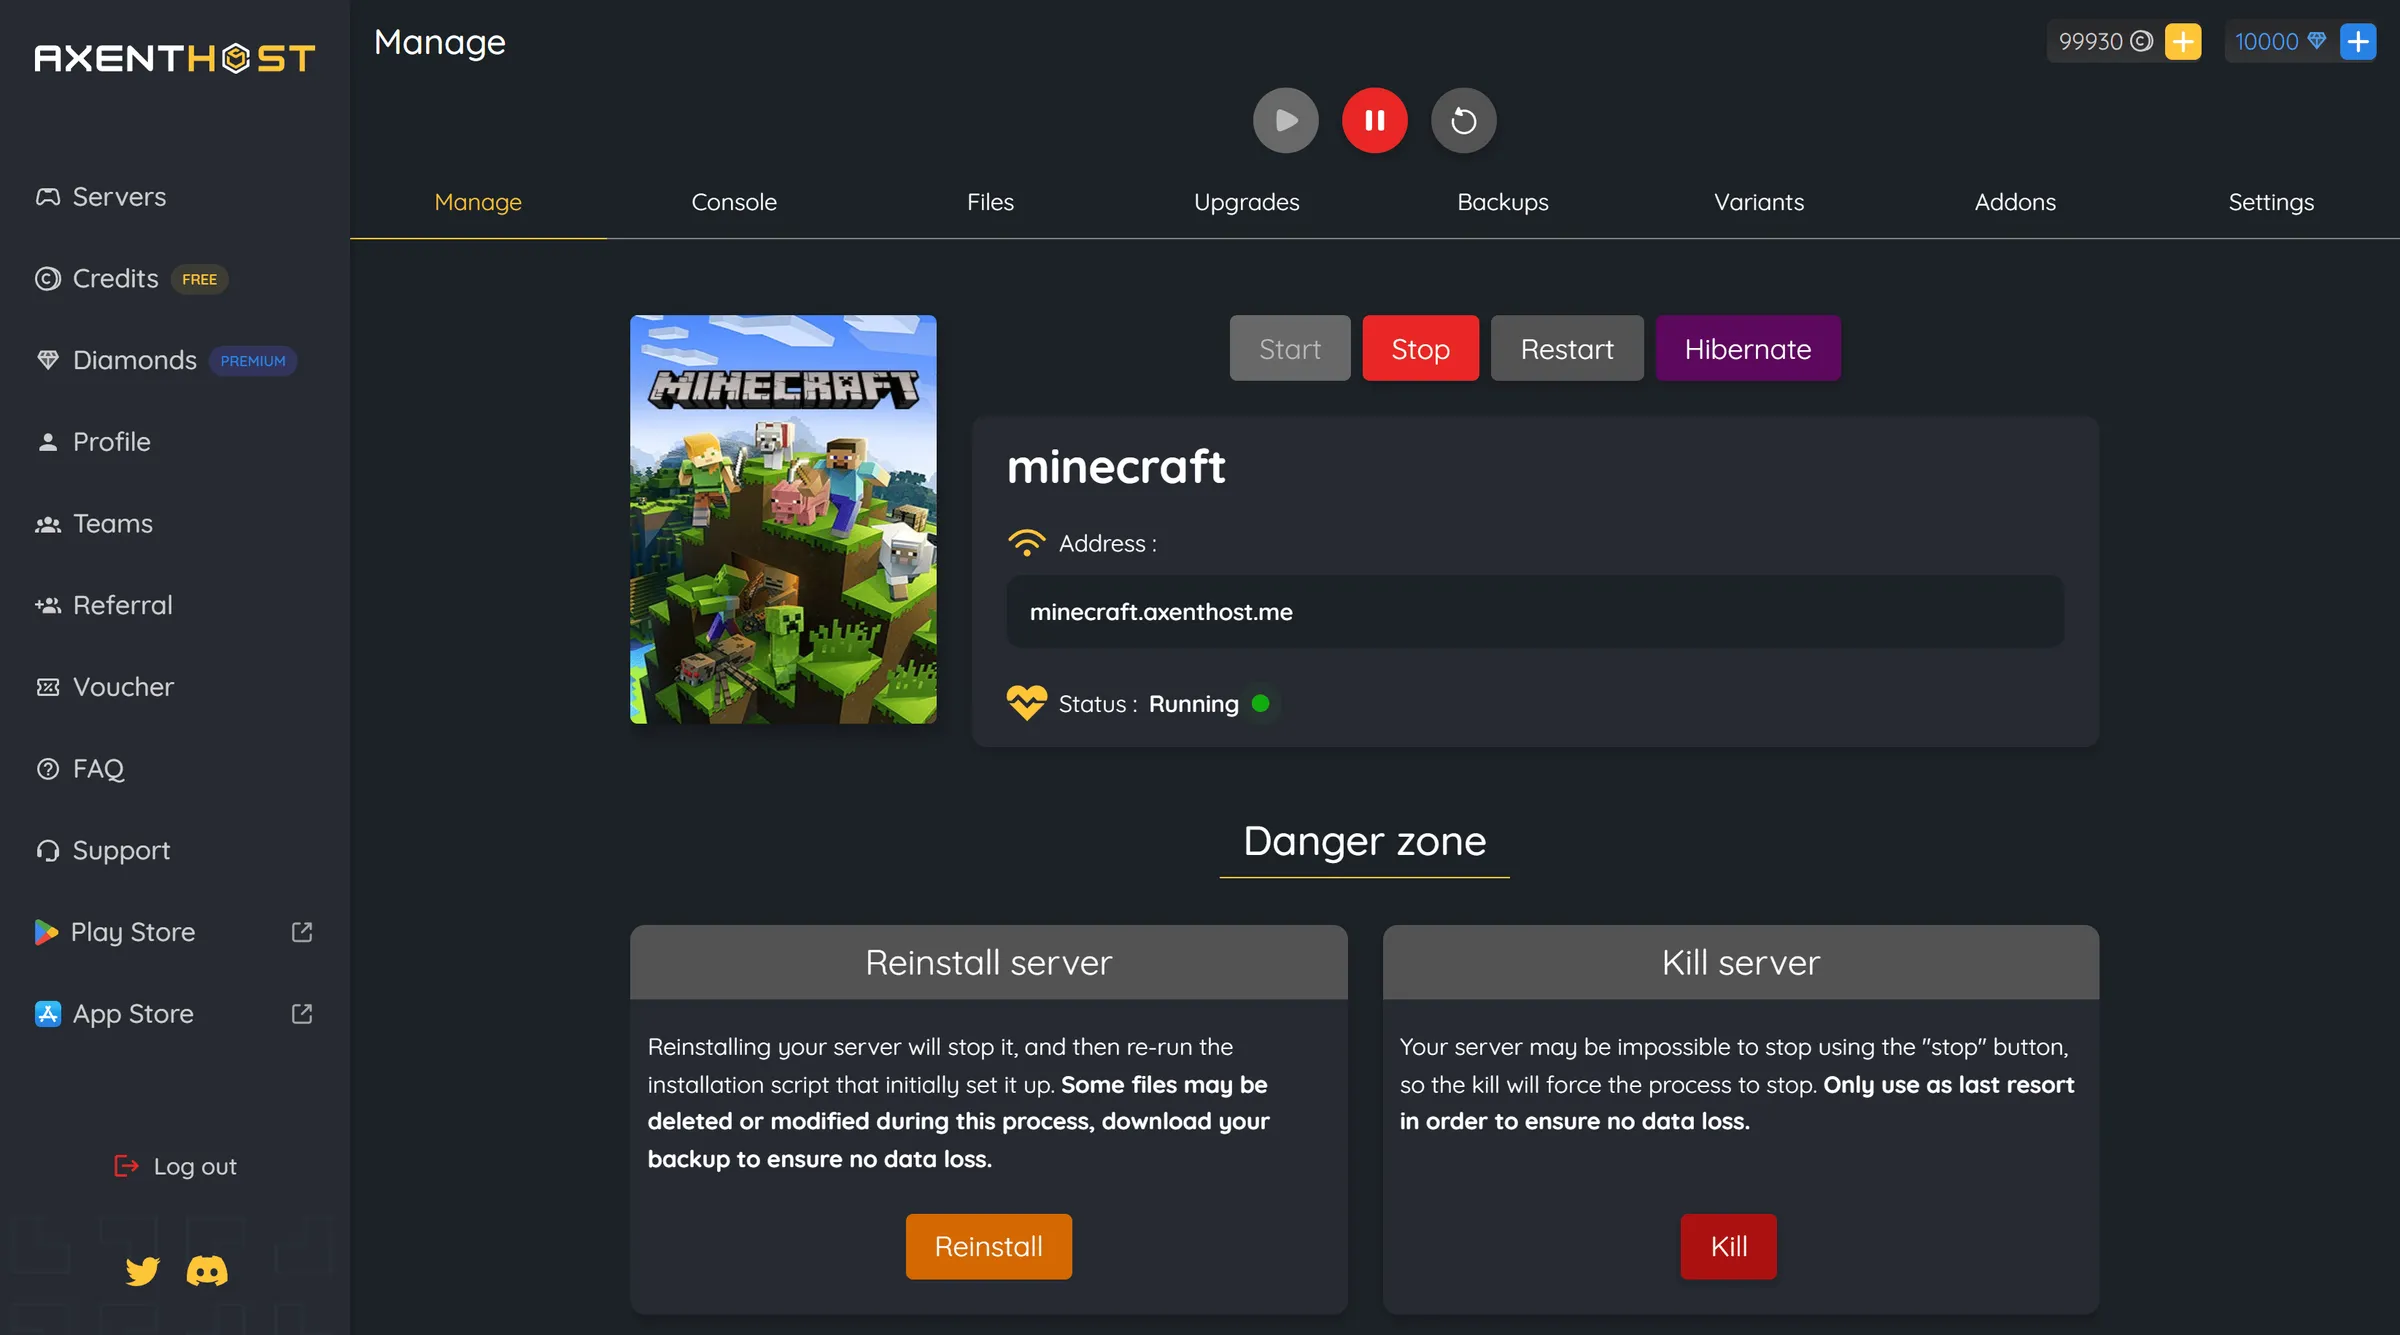Kill the server in the Danger zone

(x=1728, y=1246)
